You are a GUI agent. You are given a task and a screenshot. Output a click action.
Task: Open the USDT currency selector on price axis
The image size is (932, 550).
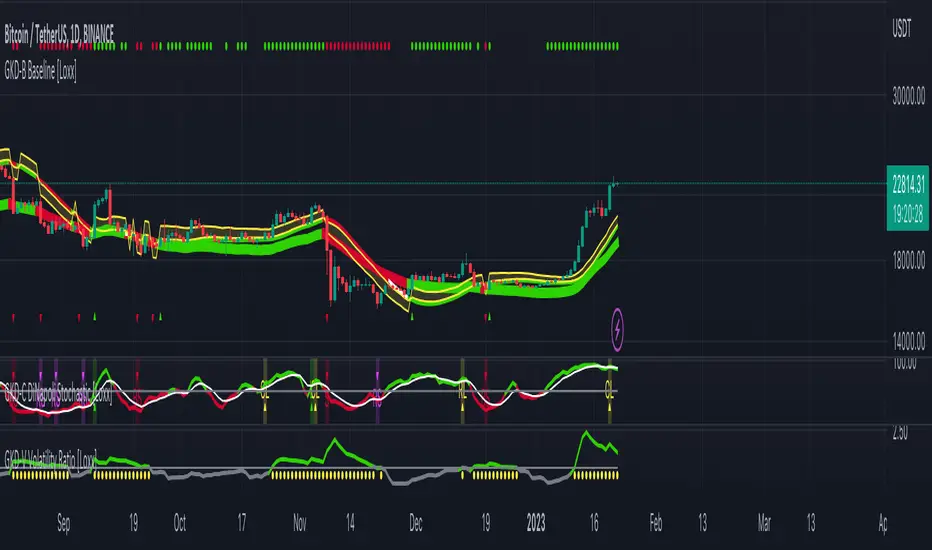click(901, 28)
